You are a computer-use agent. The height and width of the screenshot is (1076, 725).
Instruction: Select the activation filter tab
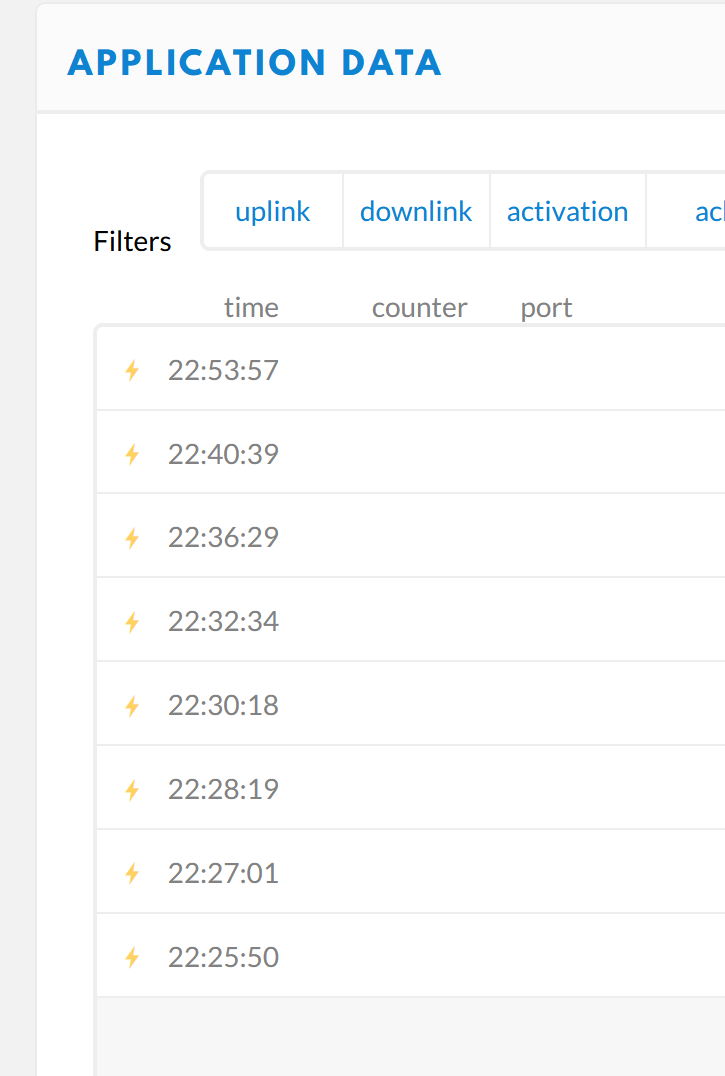coord(568,211)
